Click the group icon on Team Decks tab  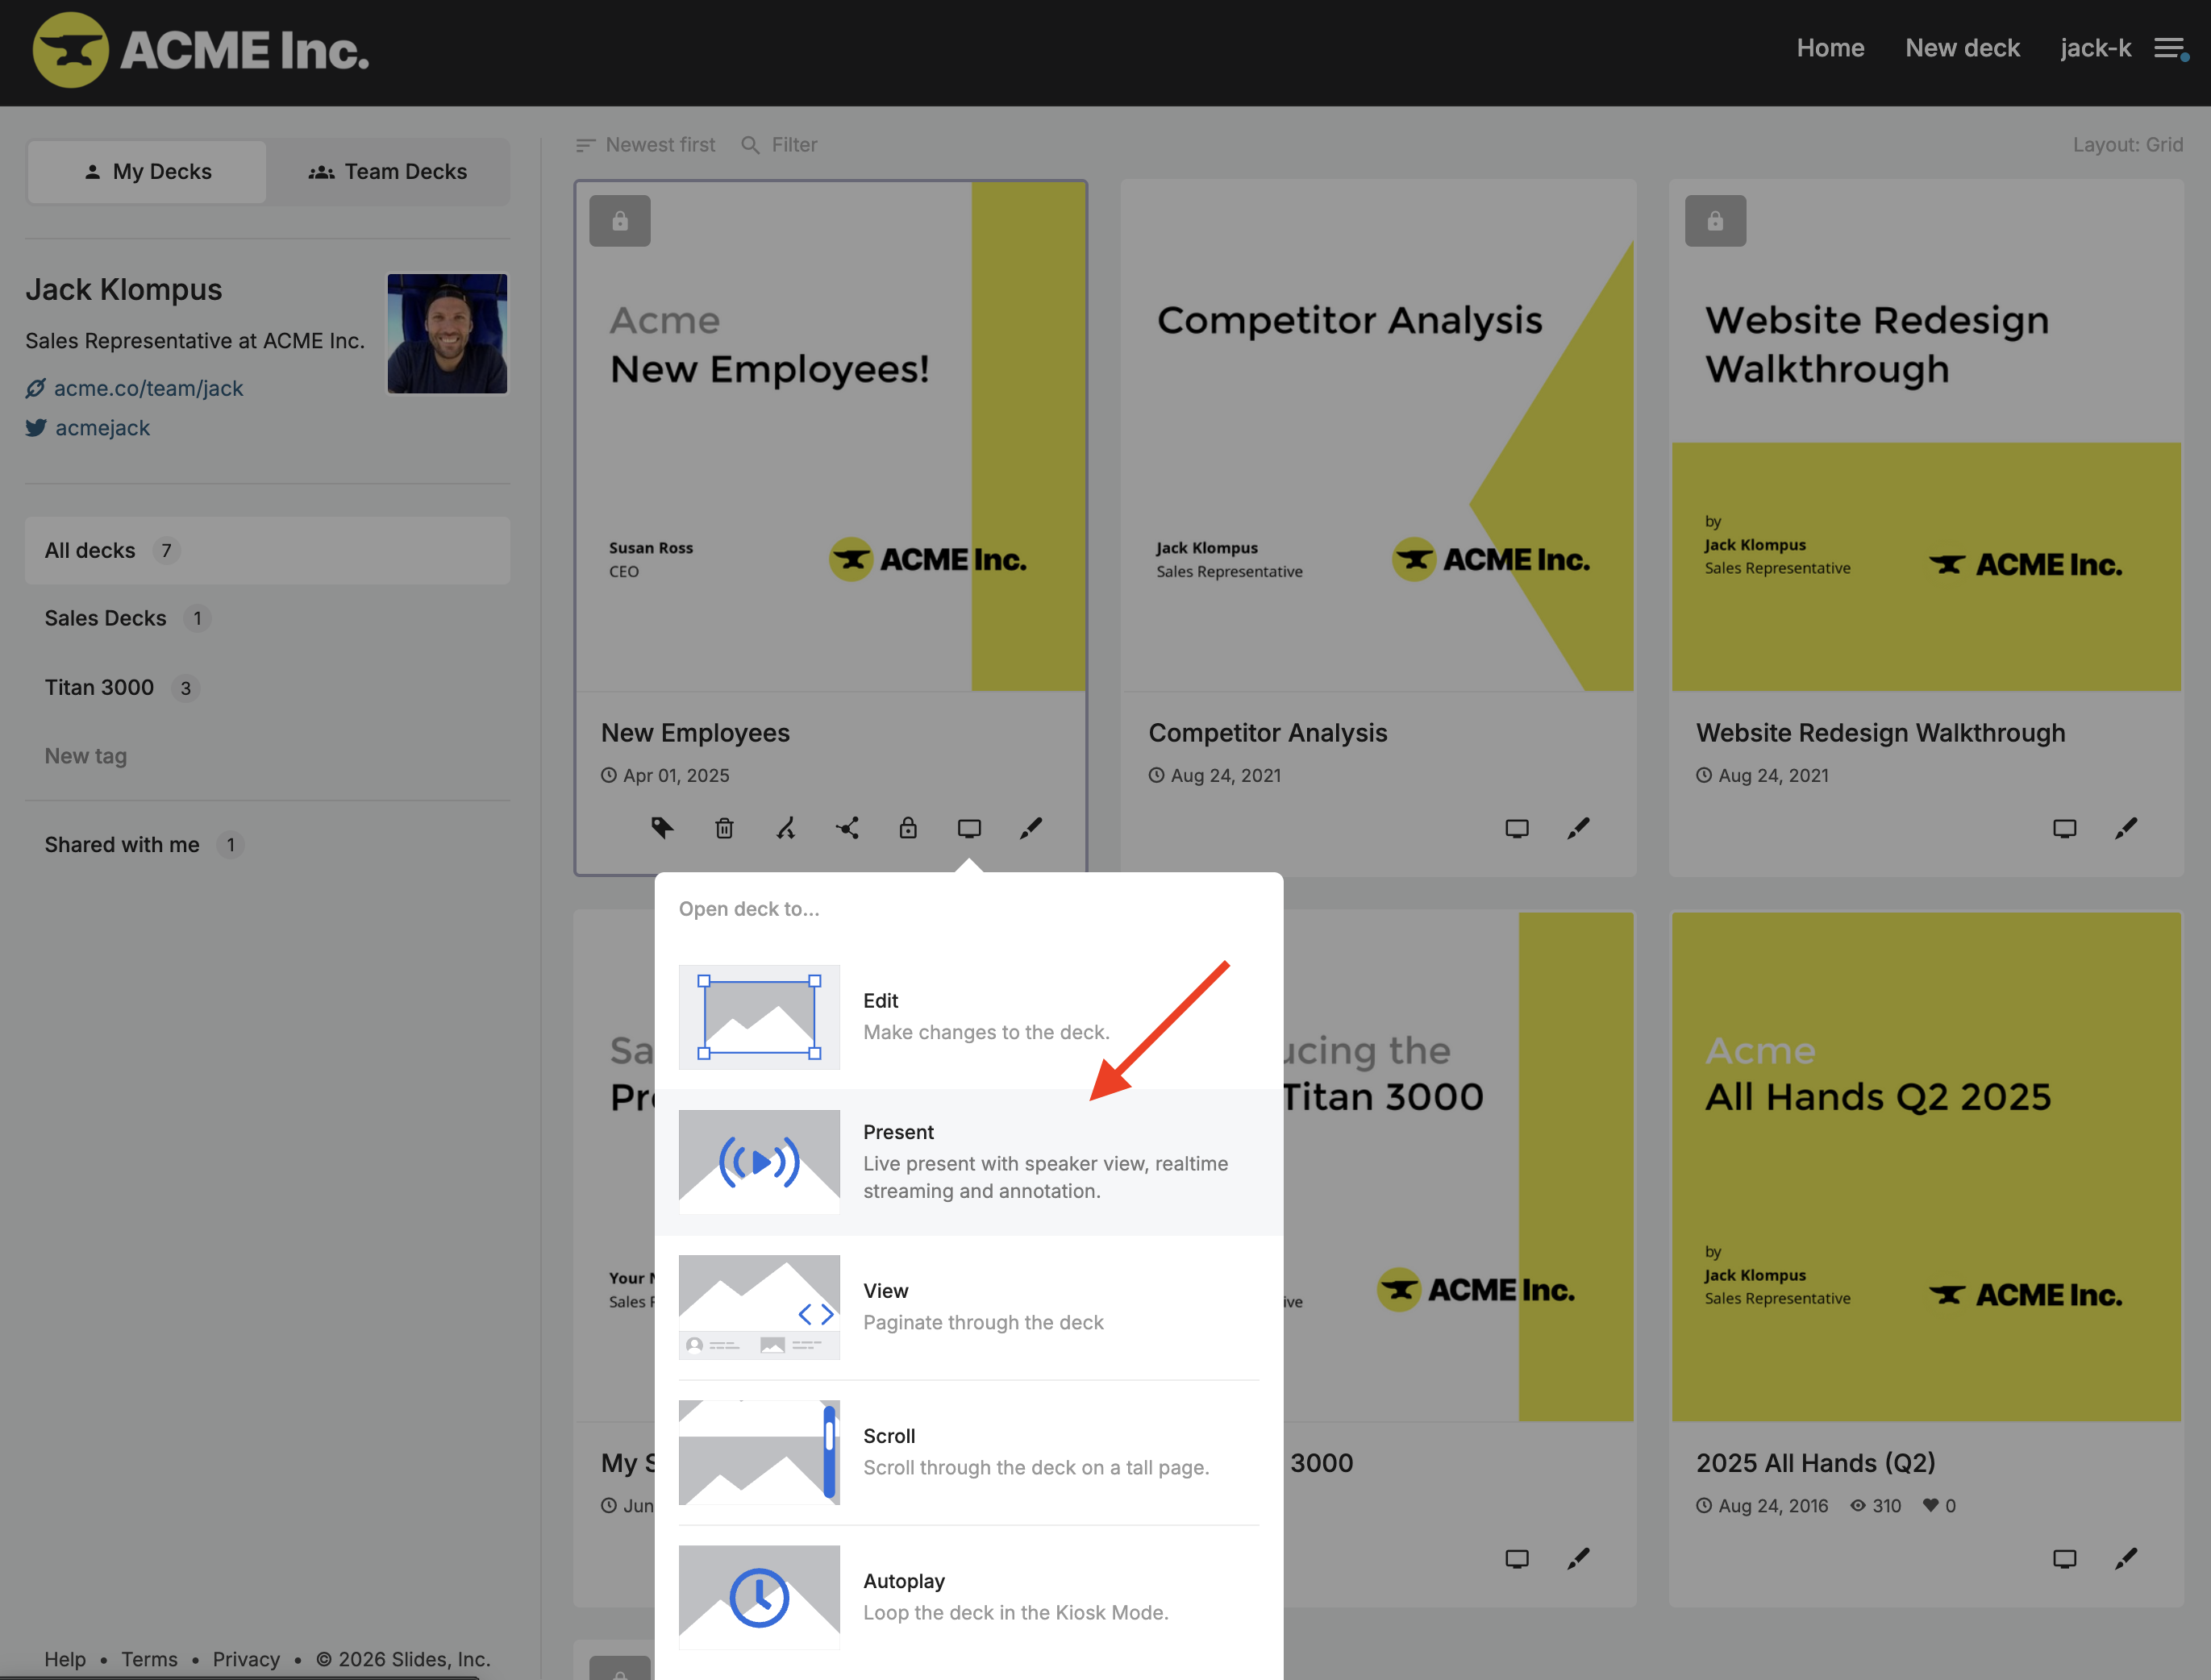[x=321, y=172]
